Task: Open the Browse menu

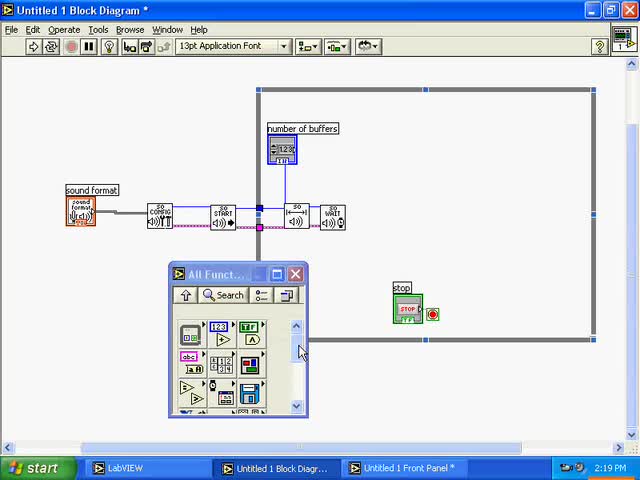Action: pos(130,30)
